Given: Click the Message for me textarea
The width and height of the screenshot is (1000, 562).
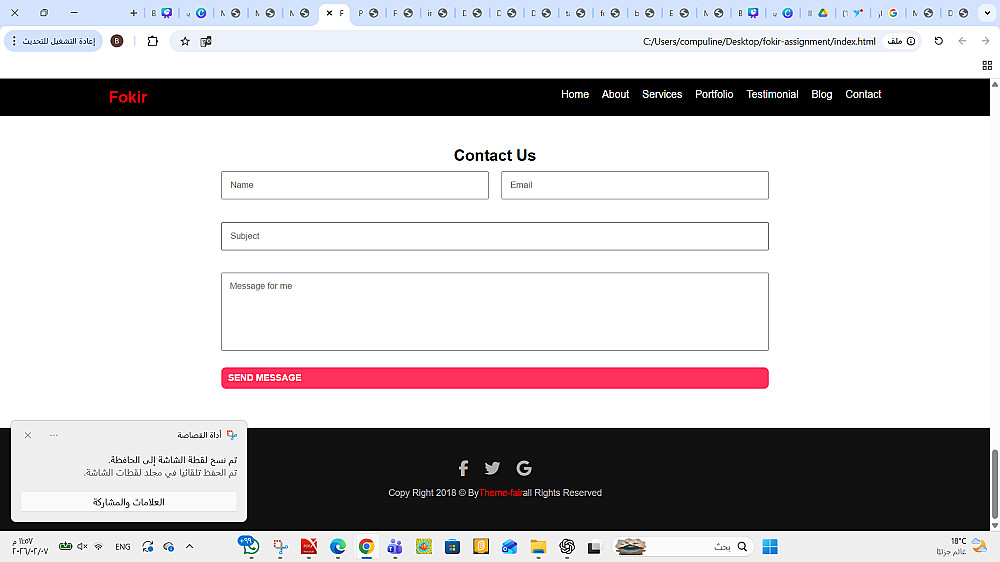Looking at the screenshot, I should pyautogui.click(x=495, y=311).
